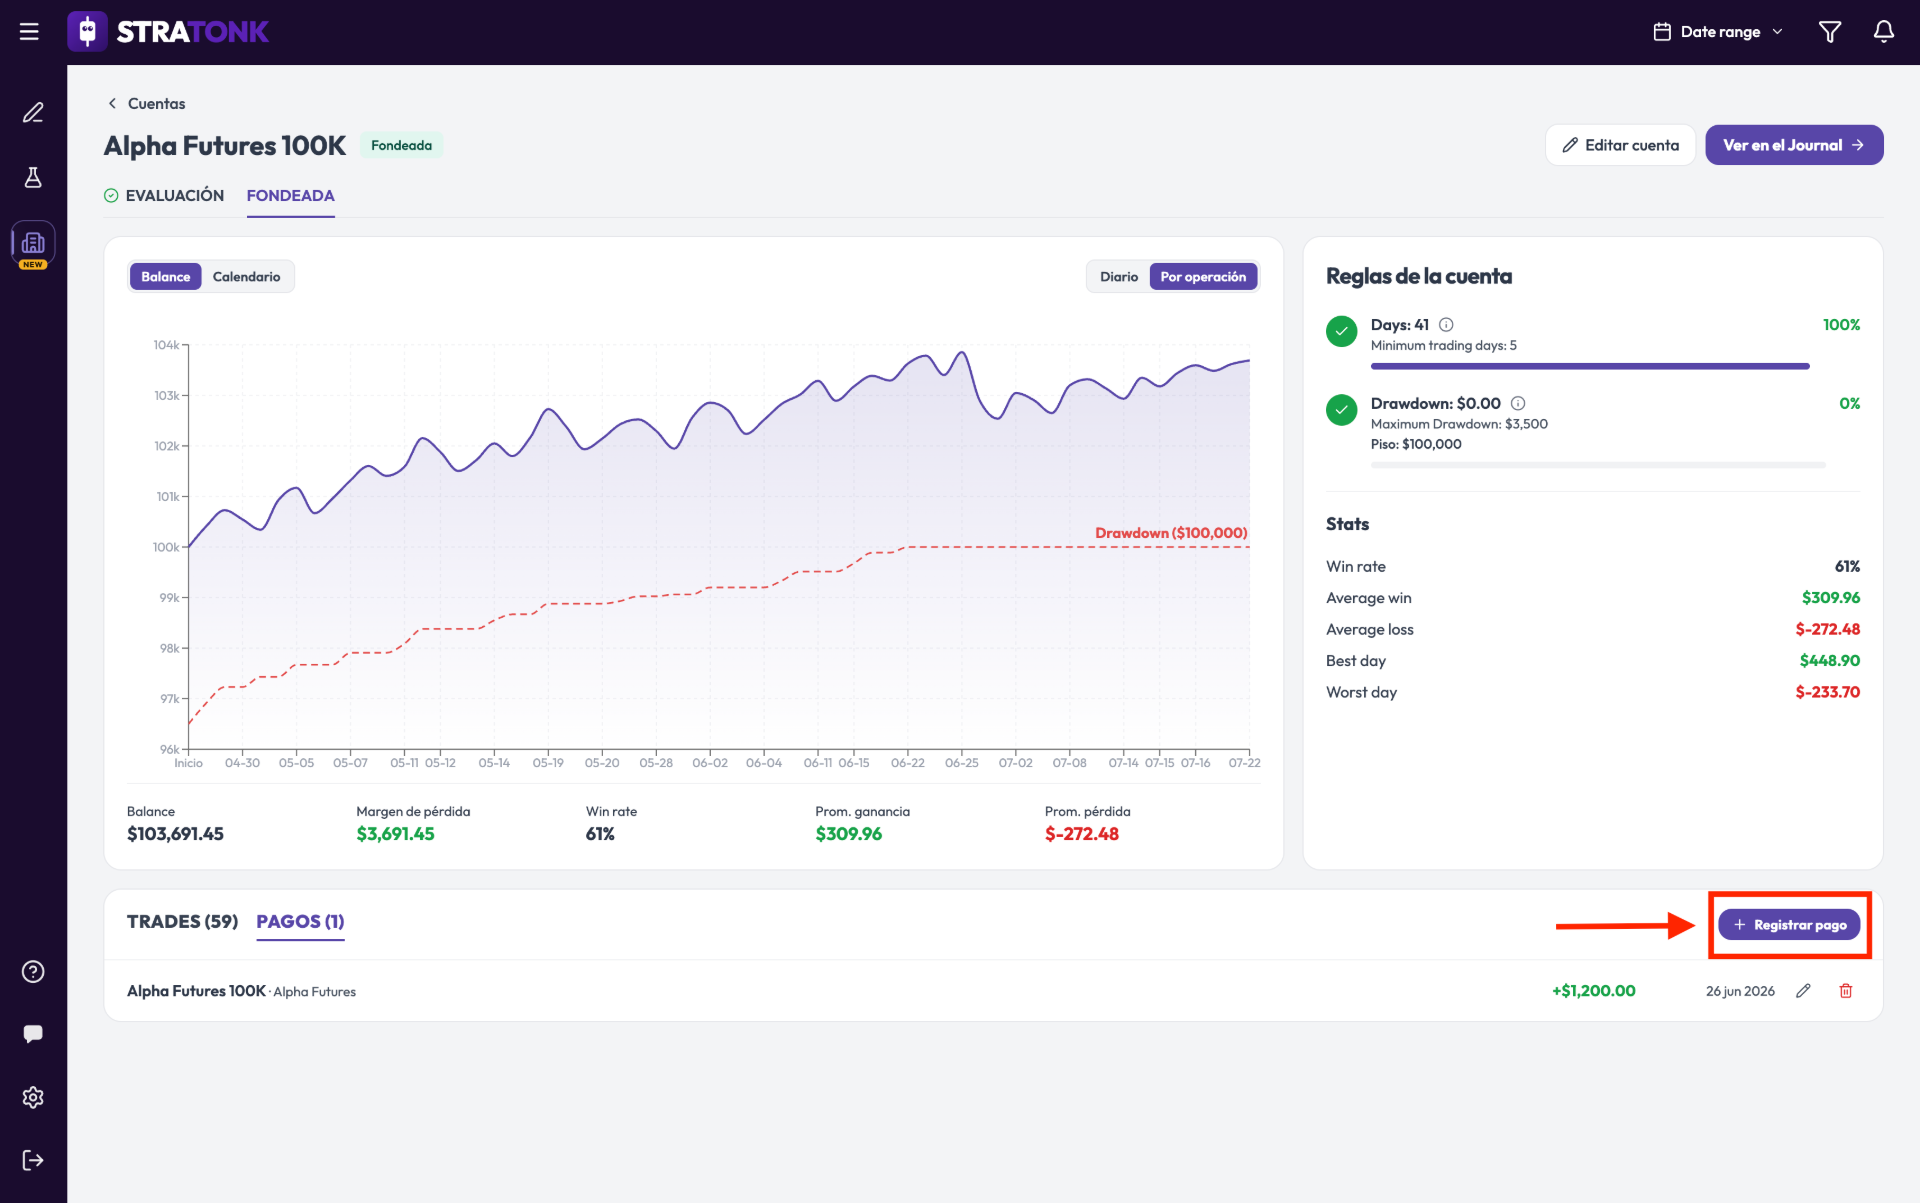The image size is (1920, 1203).
Task: Delete the payment with trash icon
Action: tap(1846, 991)
